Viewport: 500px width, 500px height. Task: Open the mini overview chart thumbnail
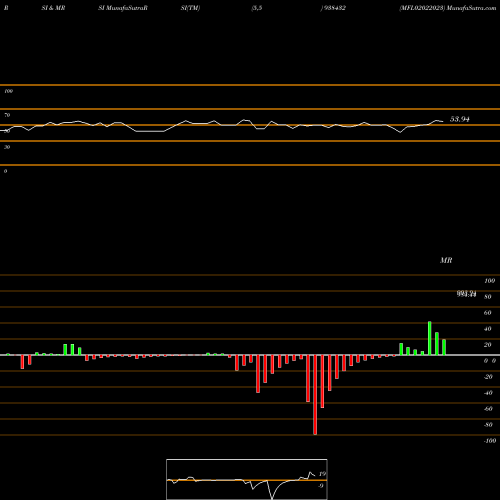pyautogui.click(x=247, y=479)
